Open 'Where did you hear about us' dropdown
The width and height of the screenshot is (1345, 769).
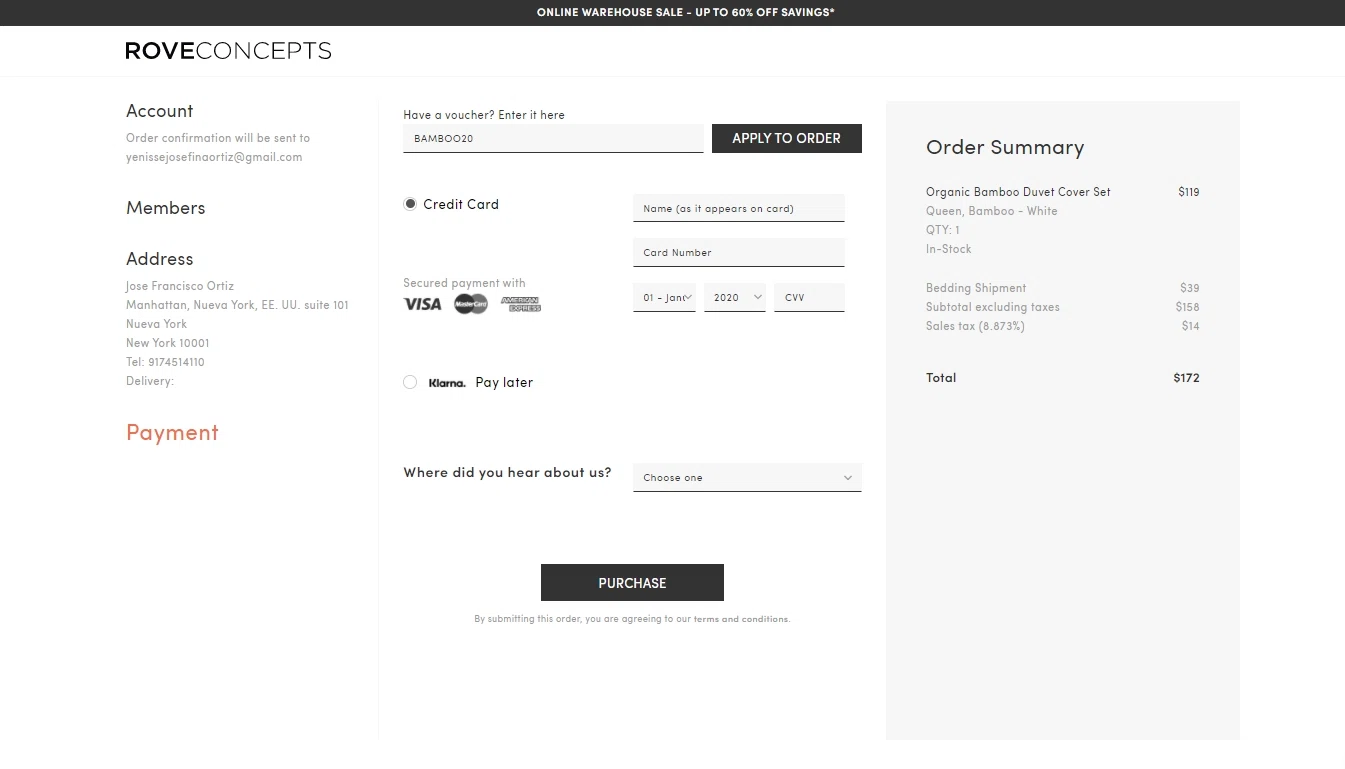pyautogui.click(x=747, y=477)
